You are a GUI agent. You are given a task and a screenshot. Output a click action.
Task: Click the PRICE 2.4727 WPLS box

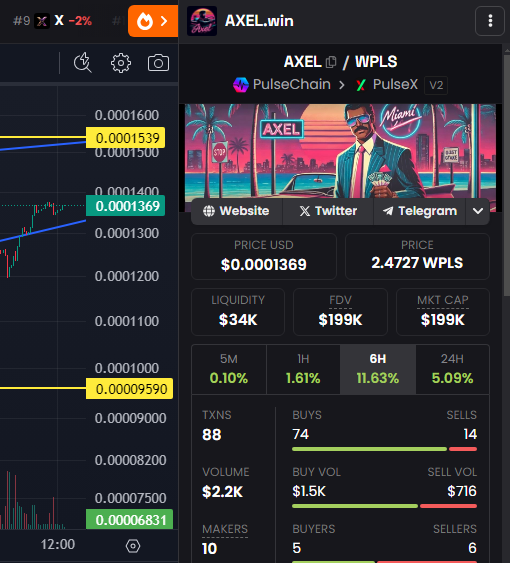click(x=417, y=256)
